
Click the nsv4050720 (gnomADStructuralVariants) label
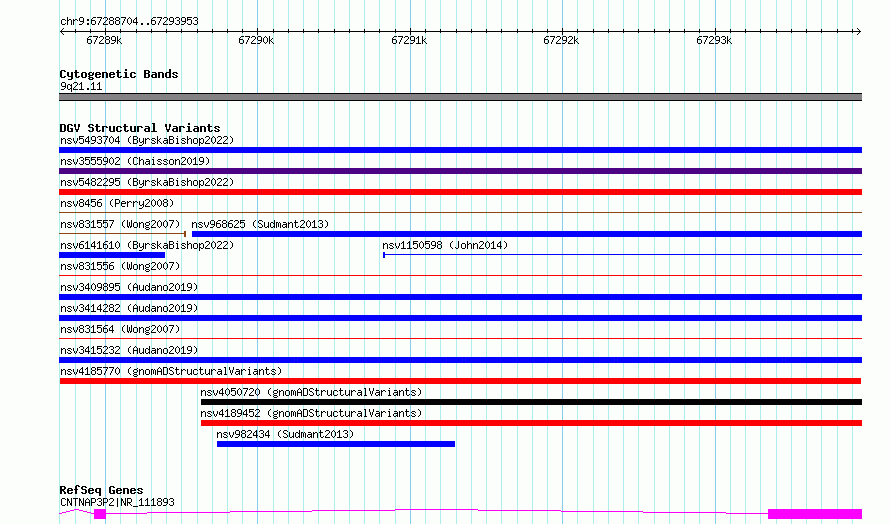tap(311, 392)
